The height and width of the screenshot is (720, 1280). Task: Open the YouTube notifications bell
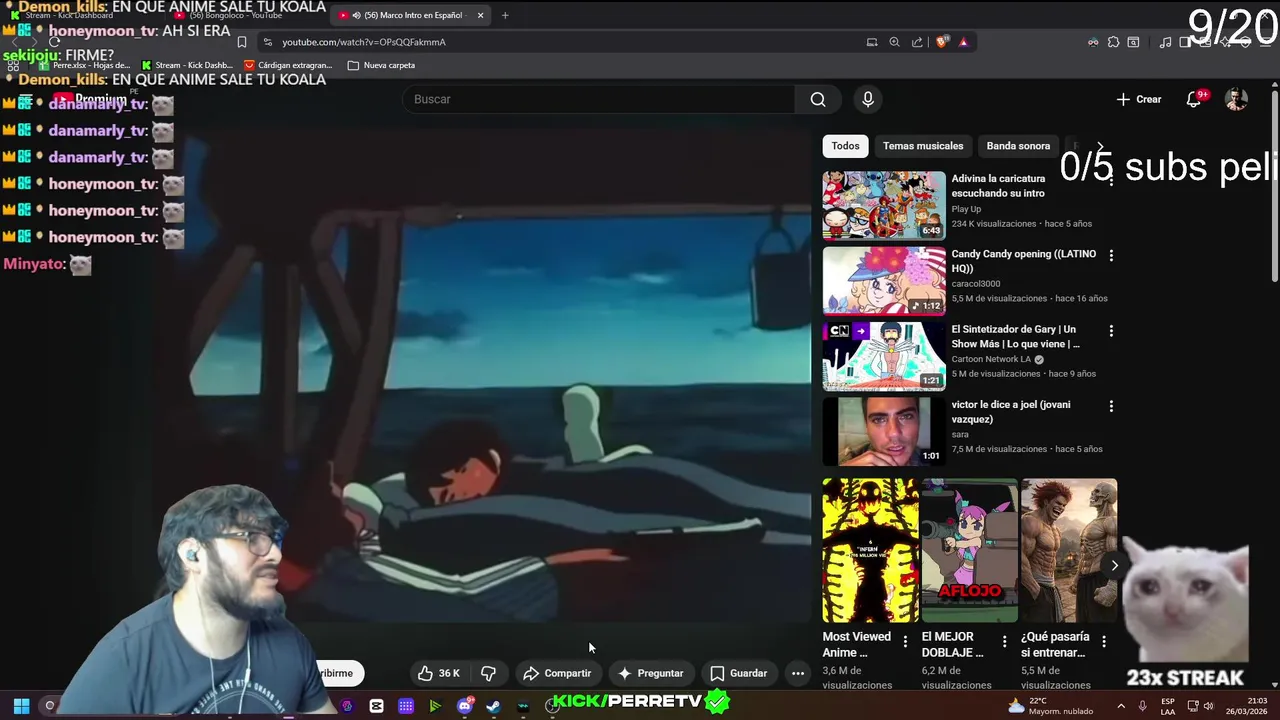coord(1194,99)
